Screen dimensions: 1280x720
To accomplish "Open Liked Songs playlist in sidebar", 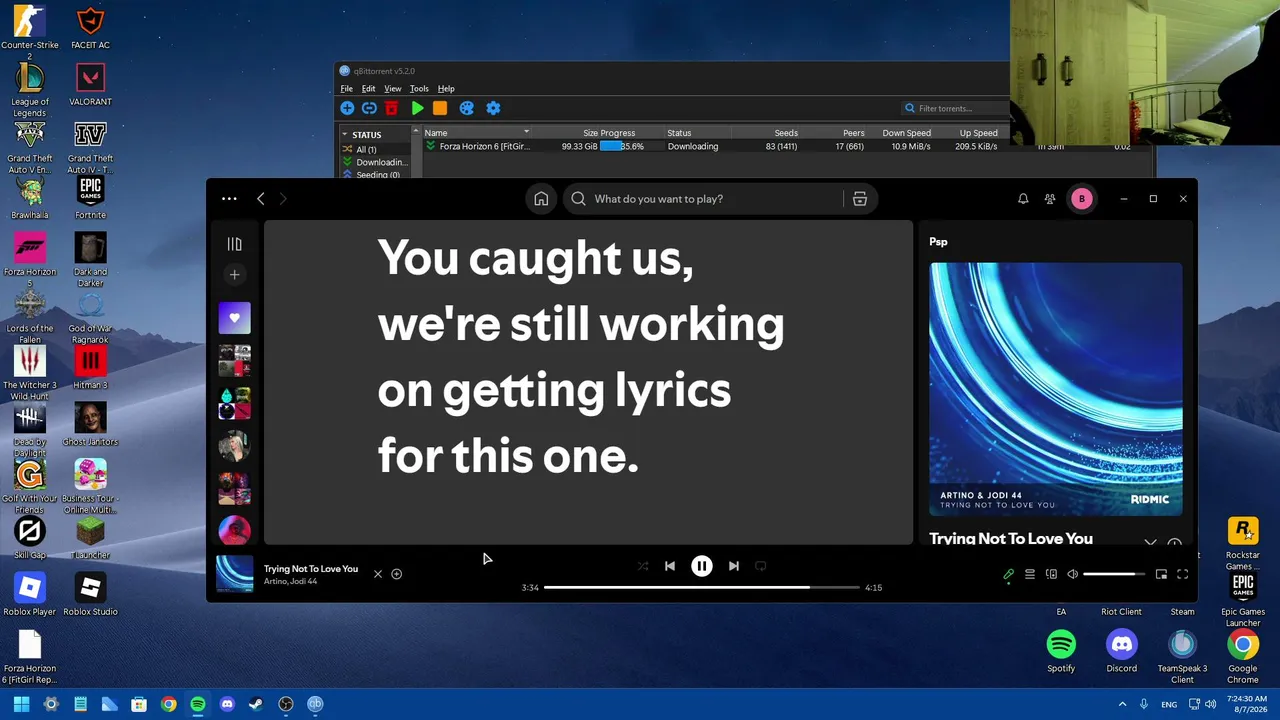I will point(235,318).
